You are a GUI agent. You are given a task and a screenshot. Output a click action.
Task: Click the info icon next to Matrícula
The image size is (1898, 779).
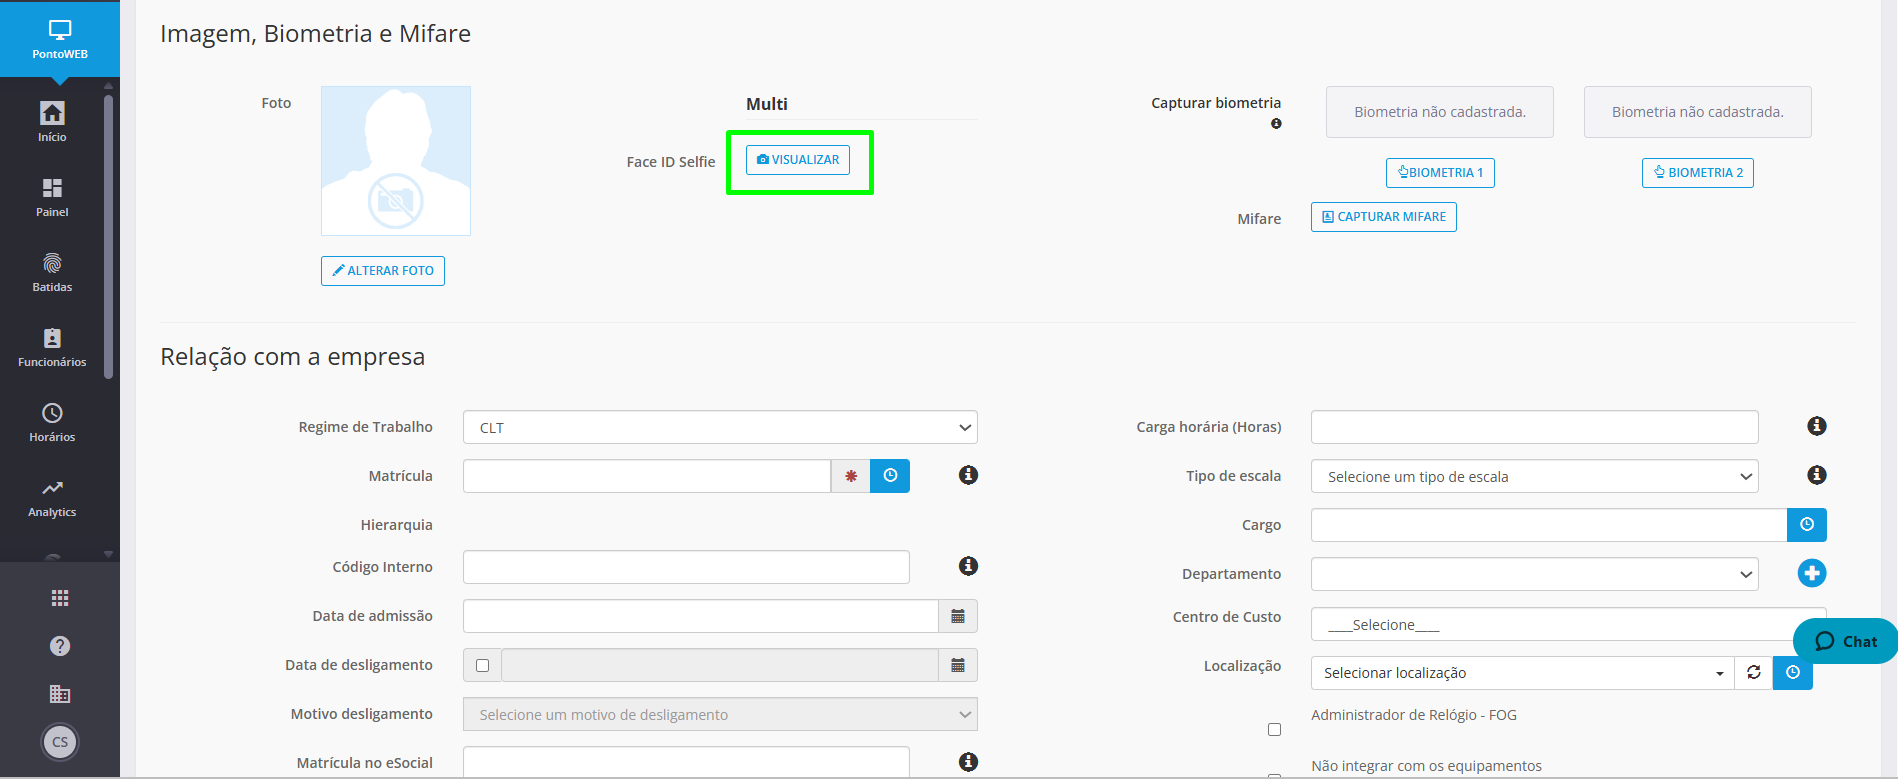968,475
